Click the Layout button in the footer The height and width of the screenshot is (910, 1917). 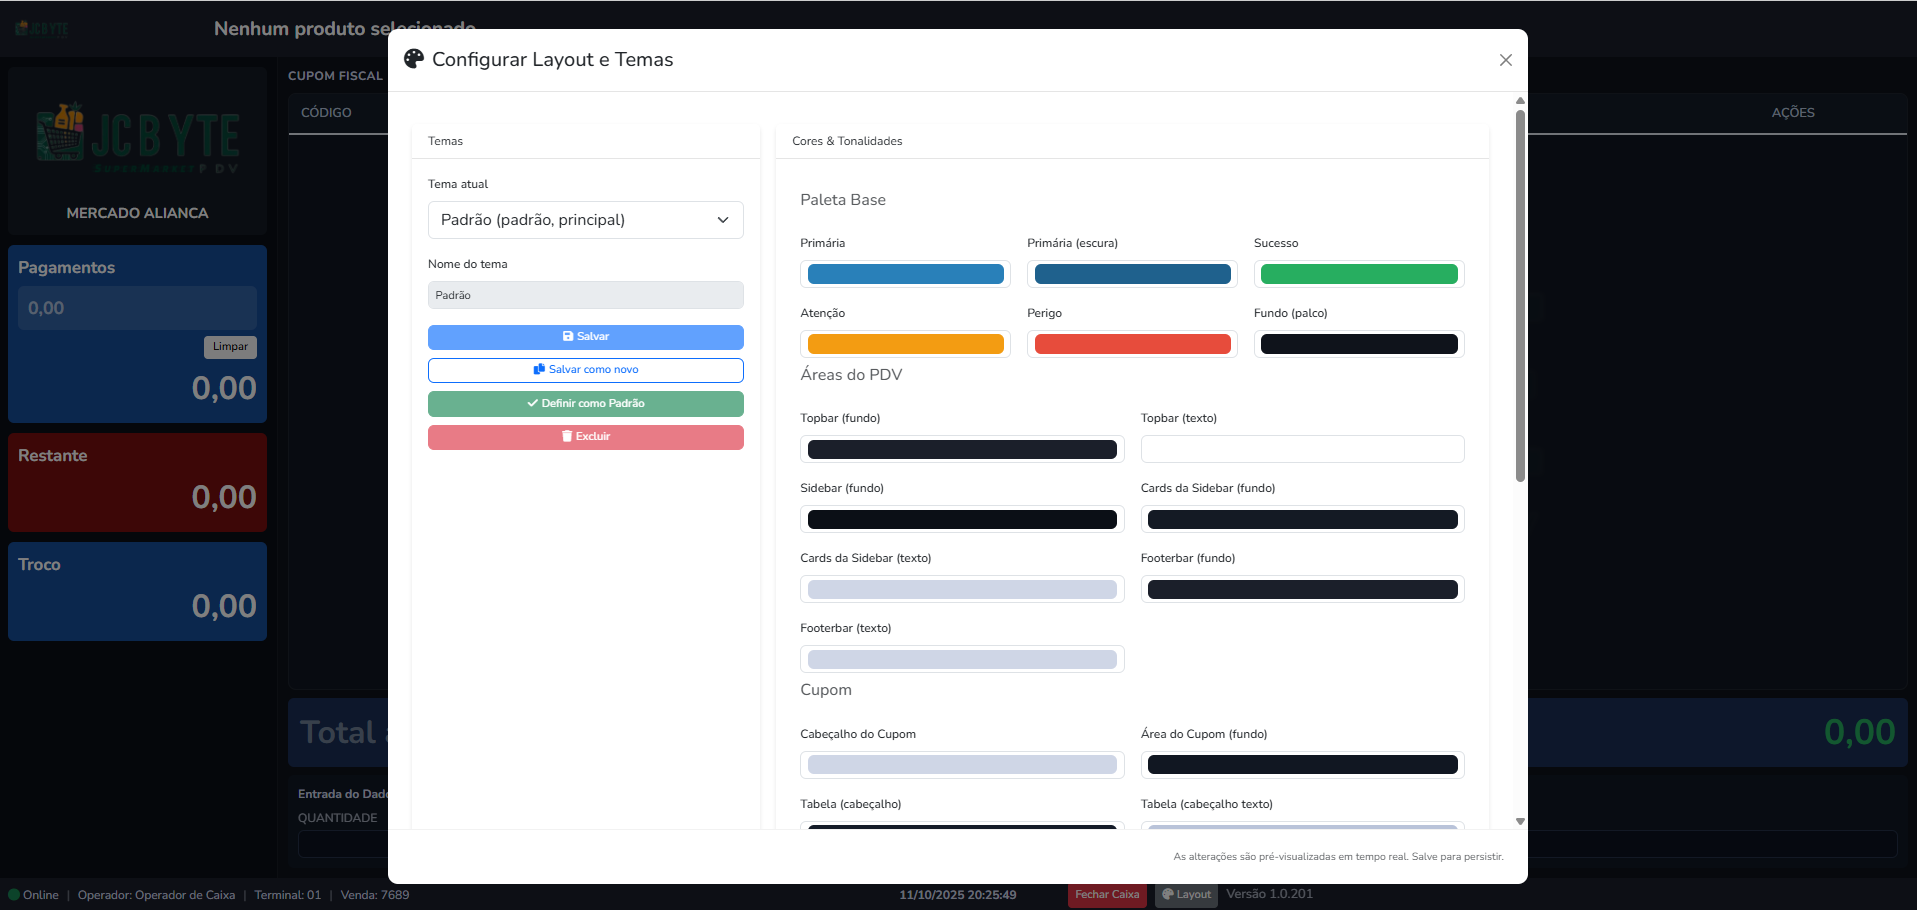(x=1186, y=895)
